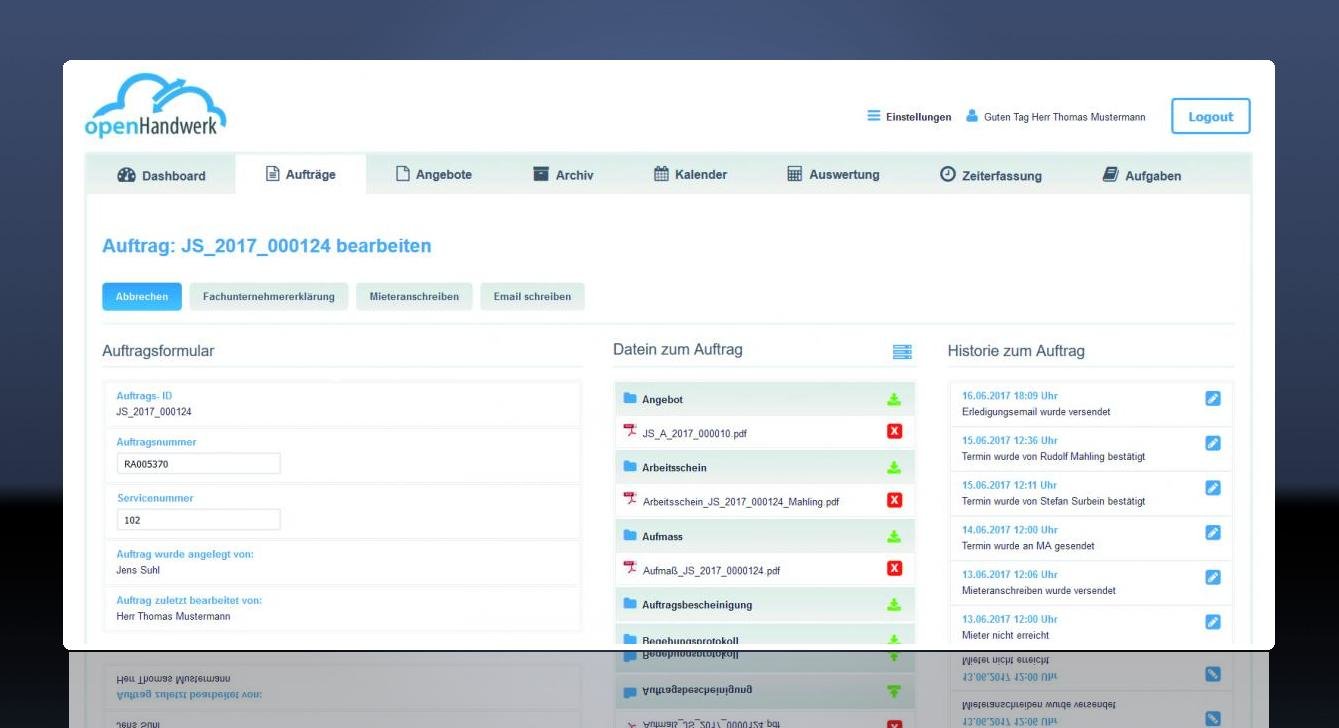Image resolution: width=1339 pixels, height=728 pixels.
Task: Open the Aufträge tab
Action: [300, 174]
